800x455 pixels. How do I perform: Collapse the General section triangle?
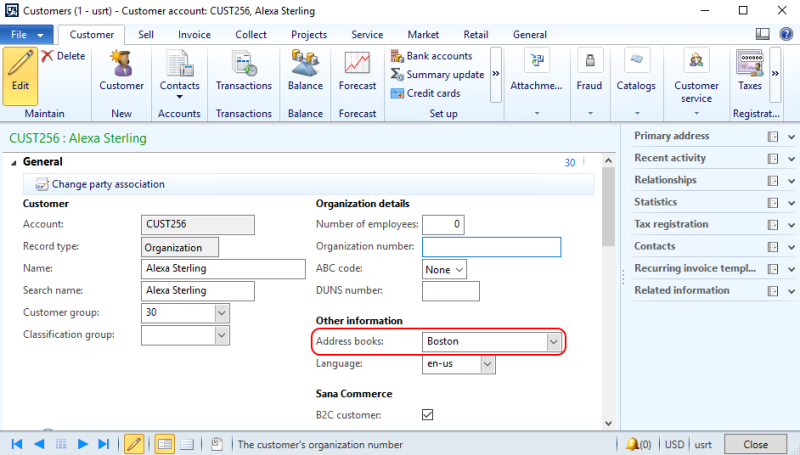tap(14, 162)
